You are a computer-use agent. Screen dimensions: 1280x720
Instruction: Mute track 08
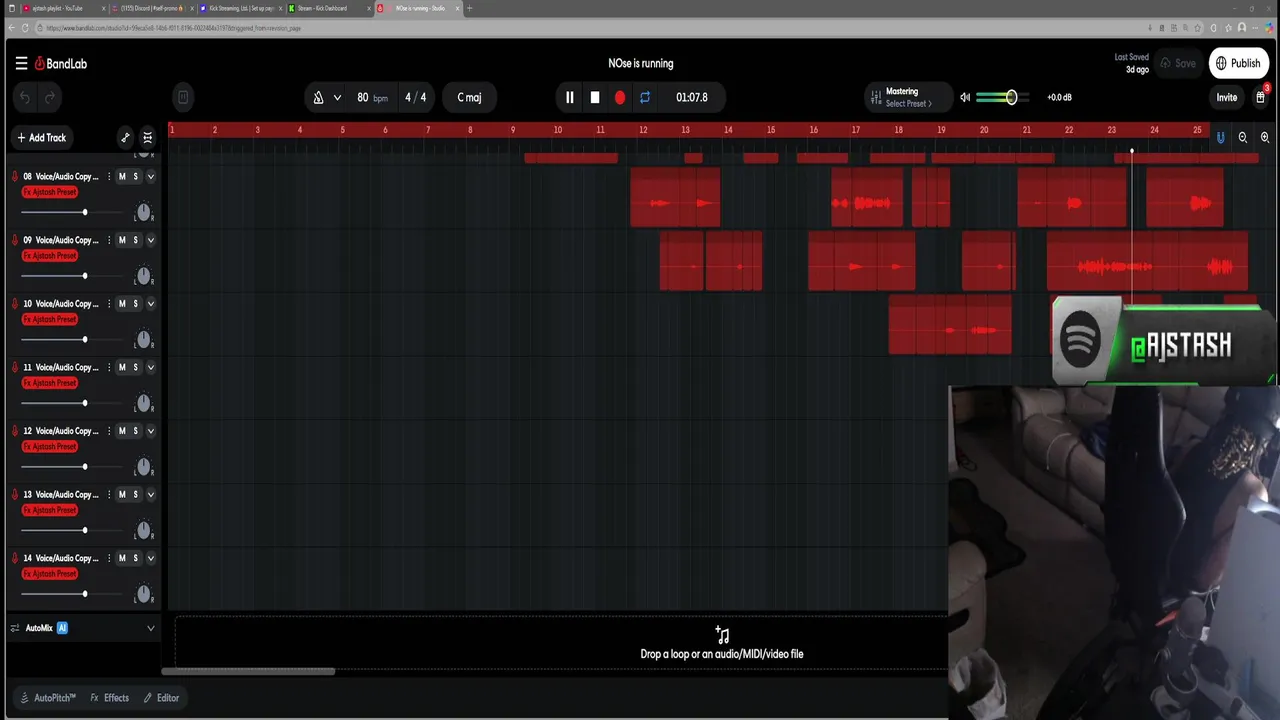(122, 176)
